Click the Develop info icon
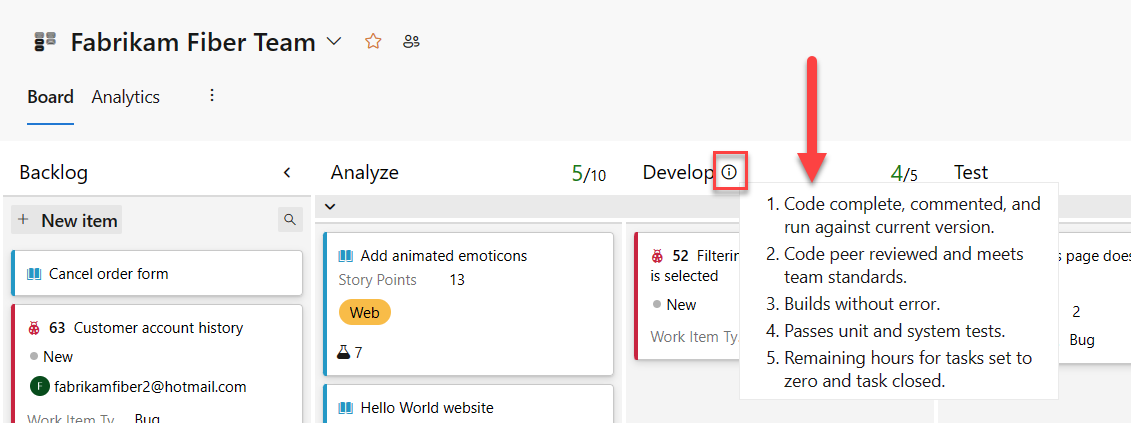1131x423 pixels. point(730,172)
